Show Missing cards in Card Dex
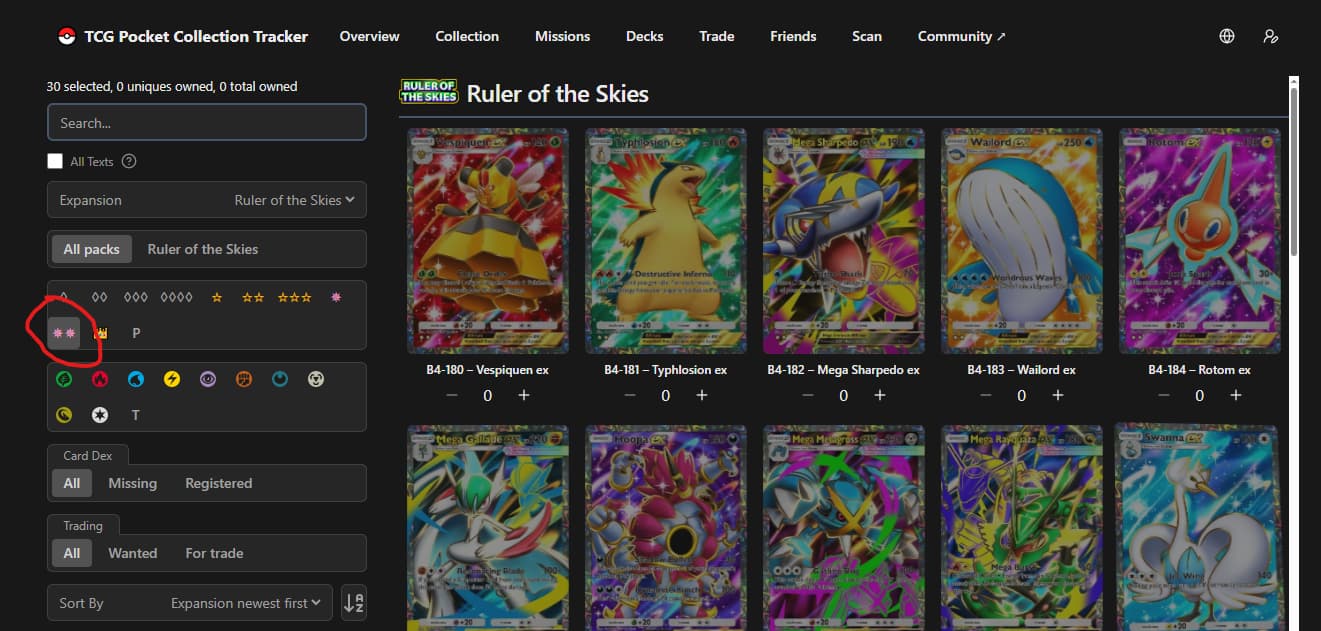 [x=133, y=483]
